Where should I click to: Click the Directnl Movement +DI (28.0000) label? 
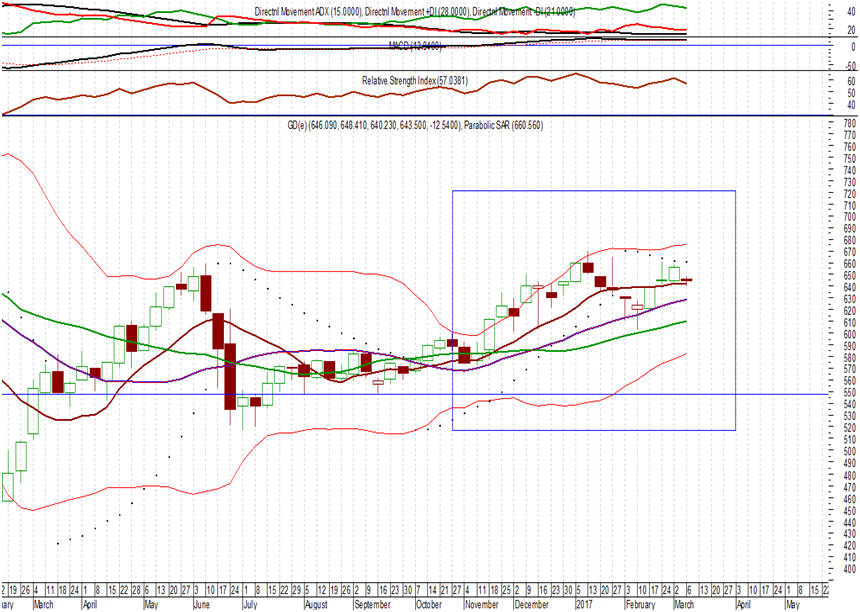point(417,12)
